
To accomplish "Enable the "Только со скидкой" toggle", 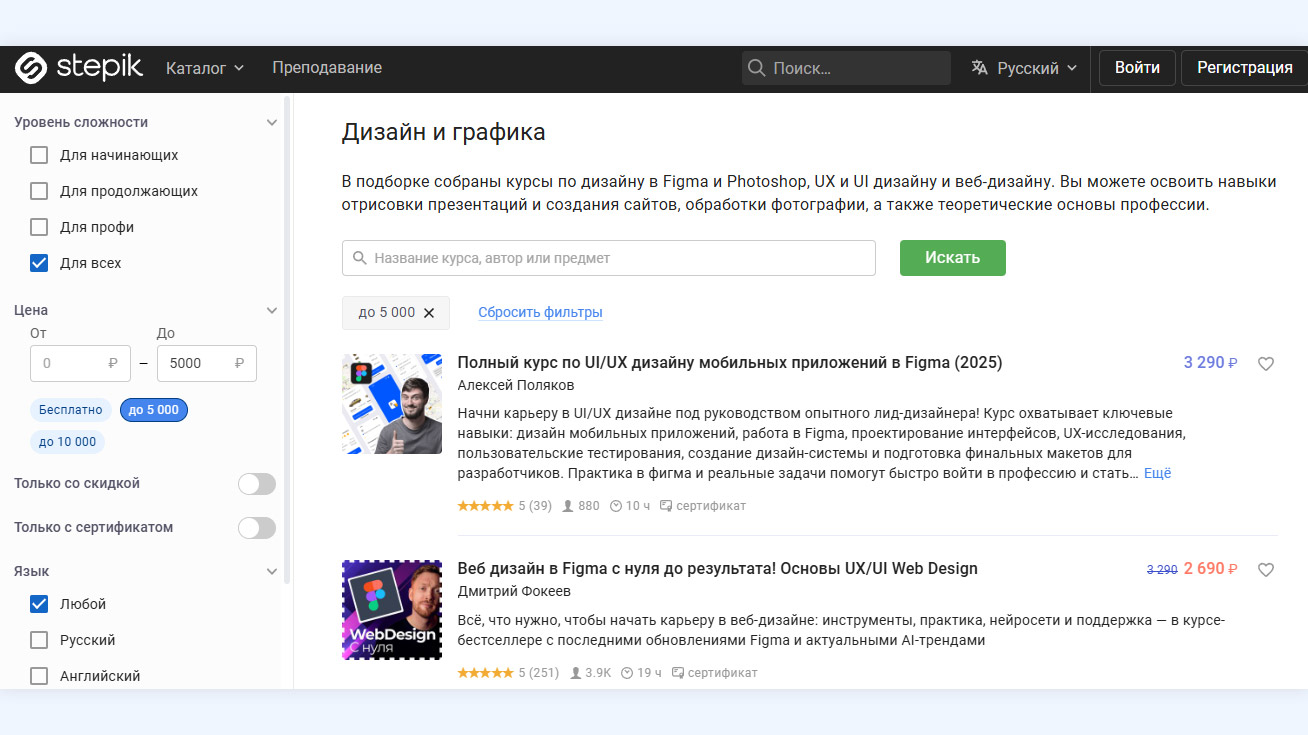I will point(256,484).
